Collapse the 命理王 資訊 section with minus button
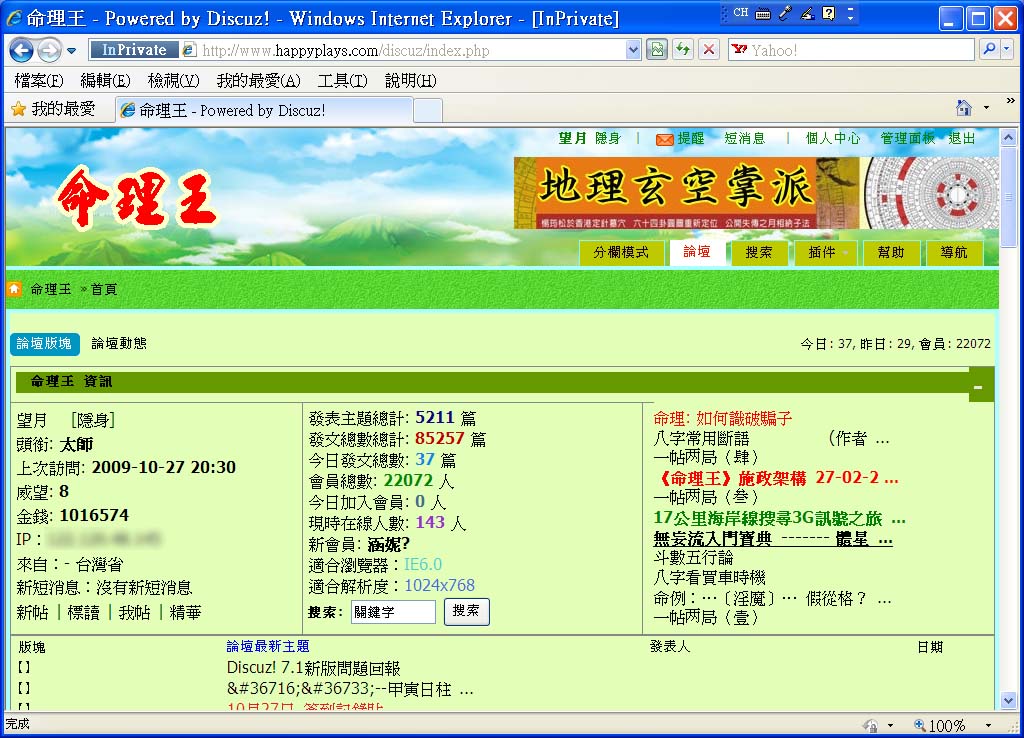Viewport: 1024px width, 738px height. (x=978, y=386)
